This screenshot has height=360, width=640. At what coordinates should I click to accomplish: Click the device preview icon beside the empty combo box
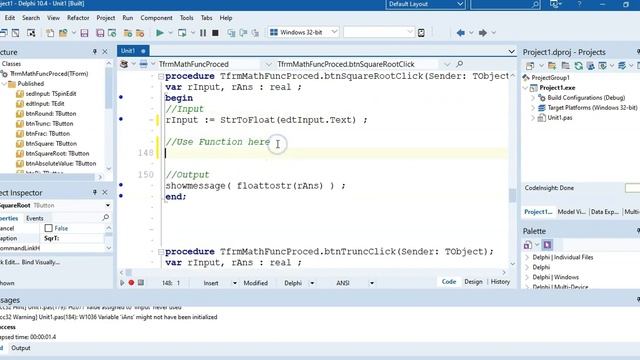421,33
